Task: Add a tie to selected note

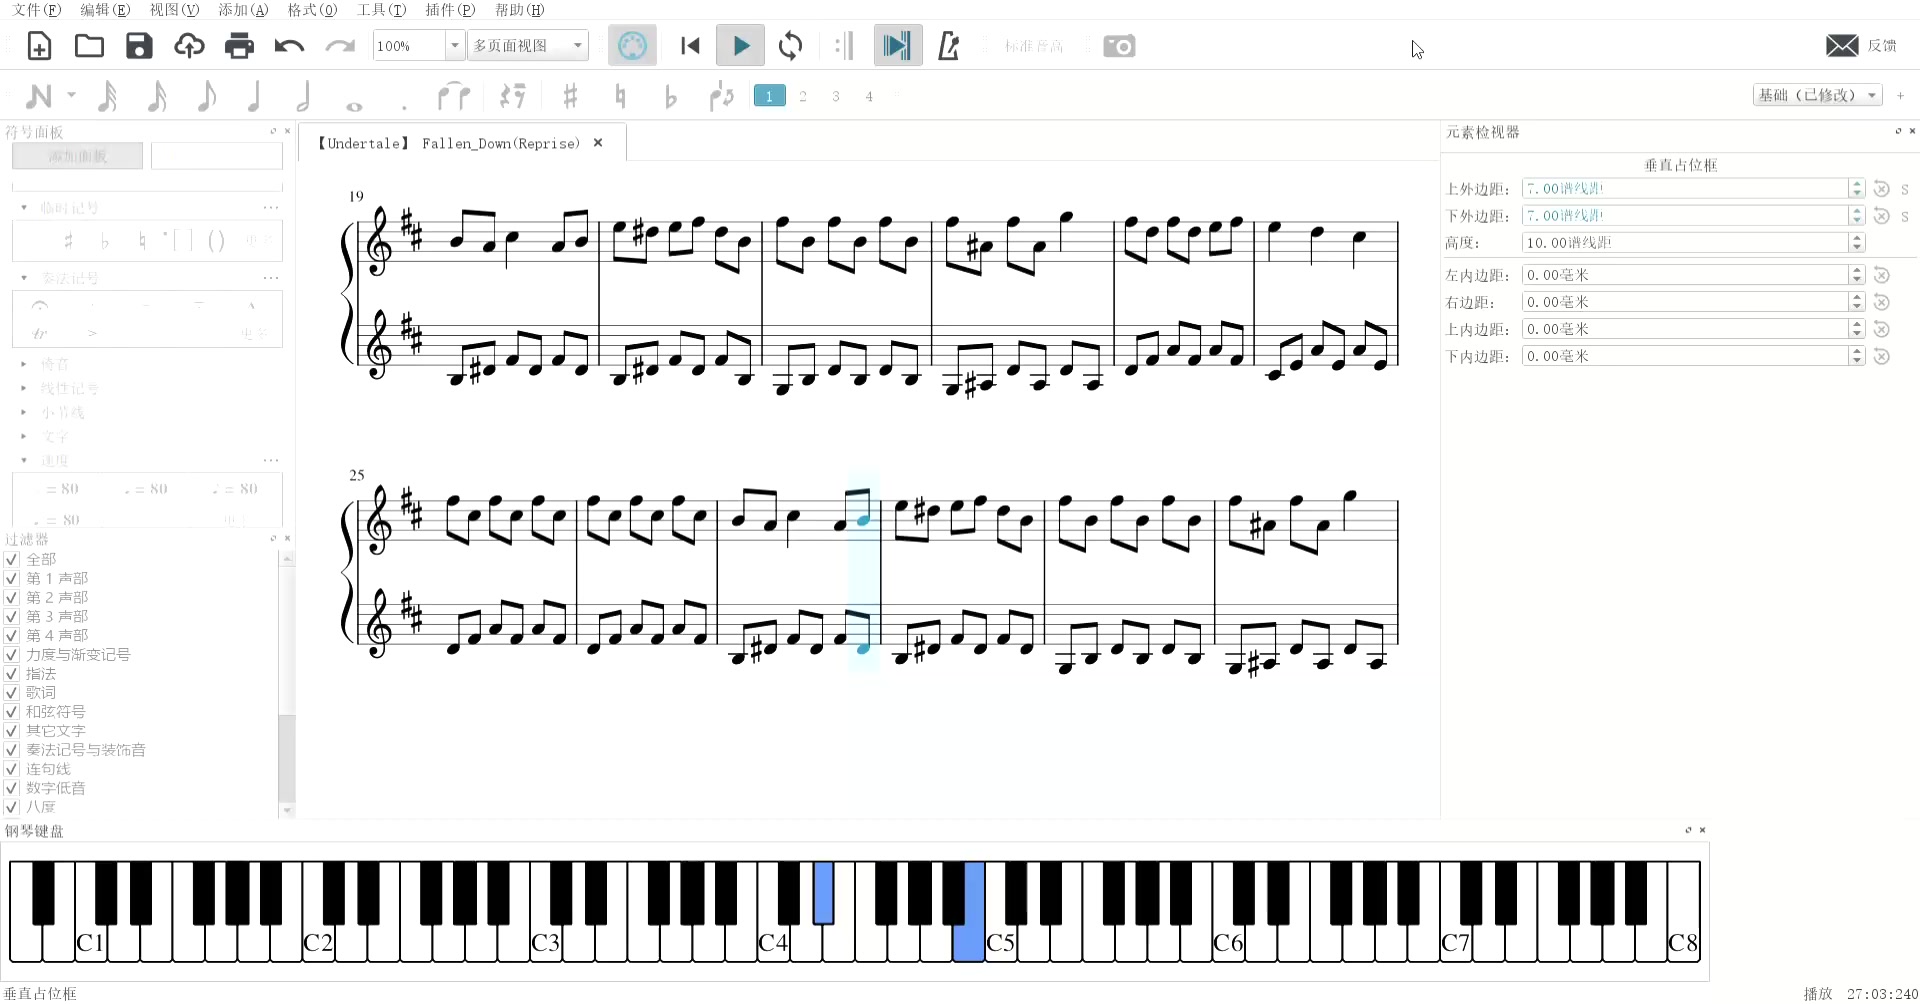Action: pos(453,96)
